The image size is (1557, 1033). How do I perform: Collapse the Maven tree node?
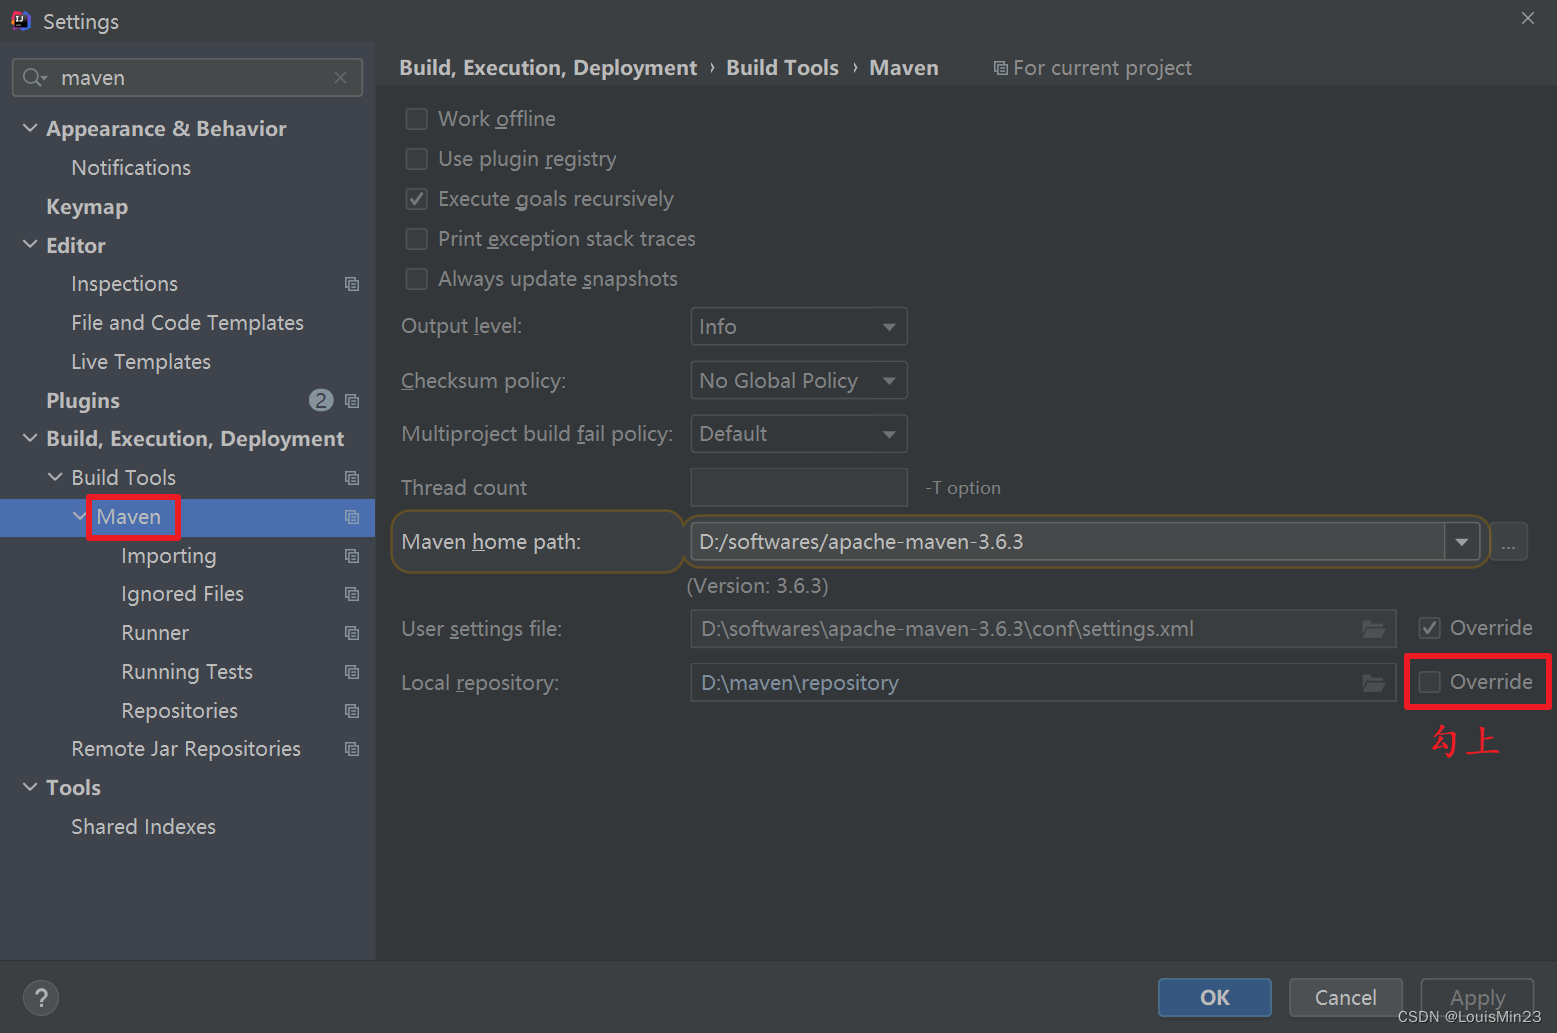point(80,516)
